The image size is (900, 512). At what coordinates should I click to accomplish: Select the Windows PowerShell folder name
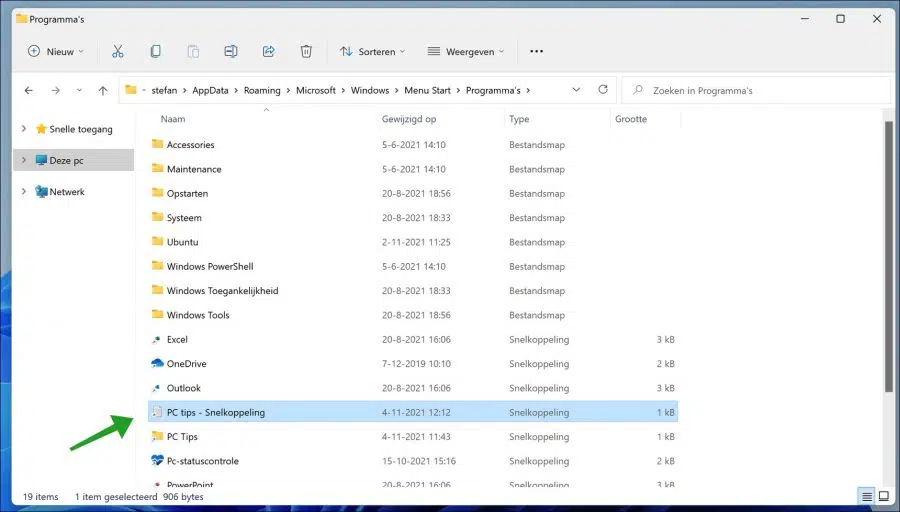point(210,266)
